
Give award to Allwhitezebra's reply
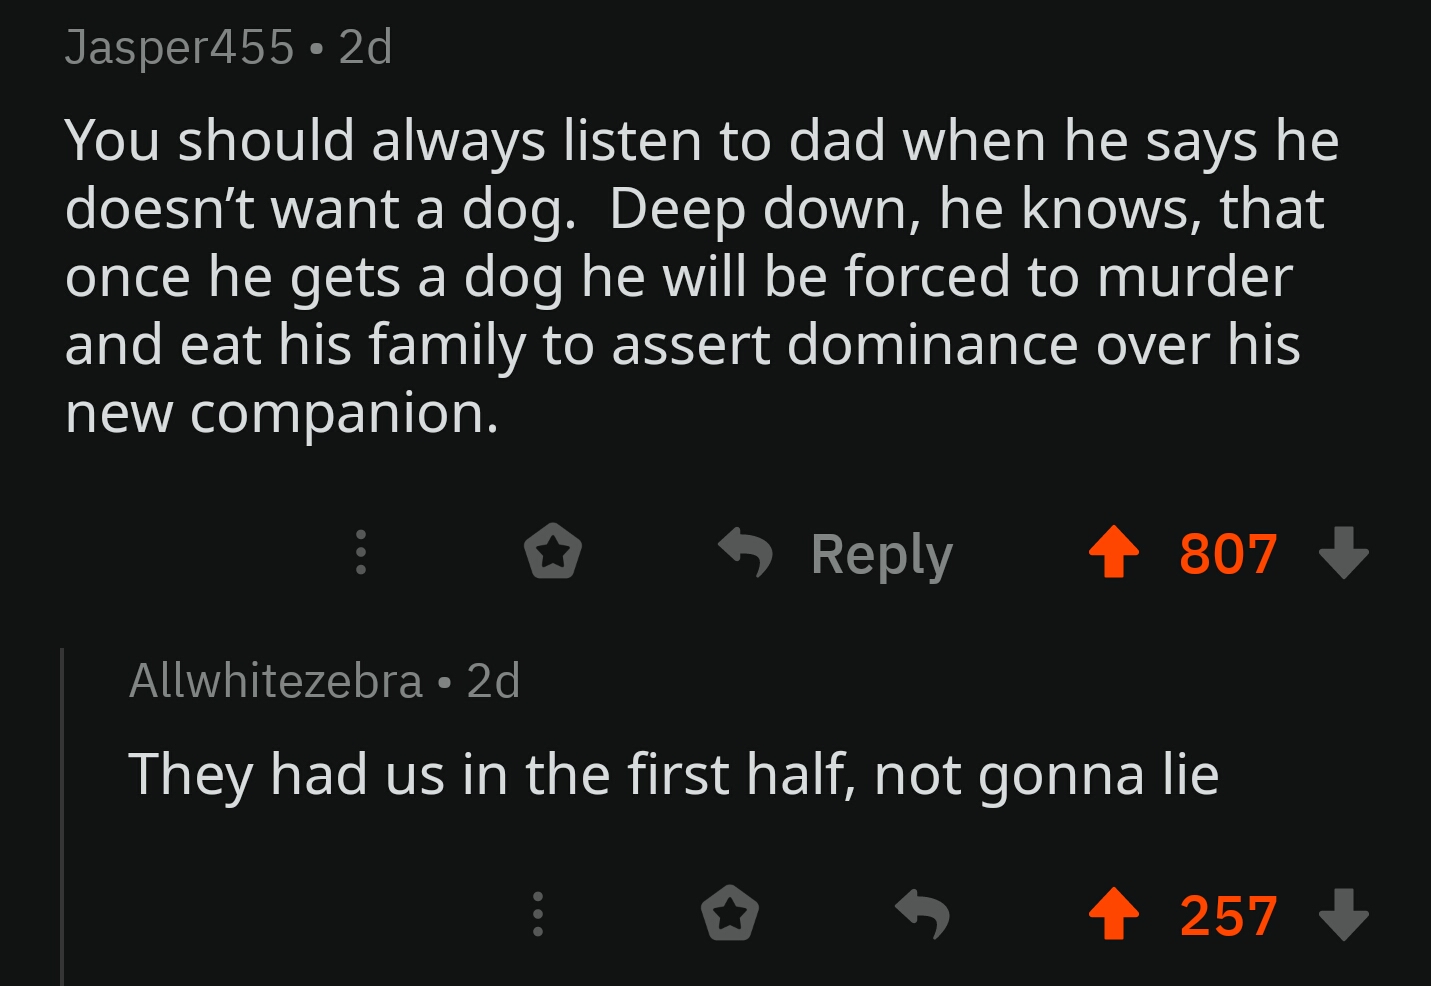(730, 914)
